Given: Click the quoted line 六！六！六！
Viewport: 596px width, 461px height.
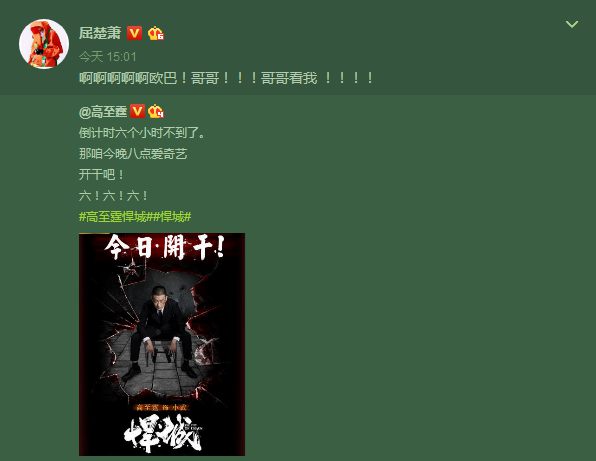Looking at the screenshot, I should coord(113,196).
